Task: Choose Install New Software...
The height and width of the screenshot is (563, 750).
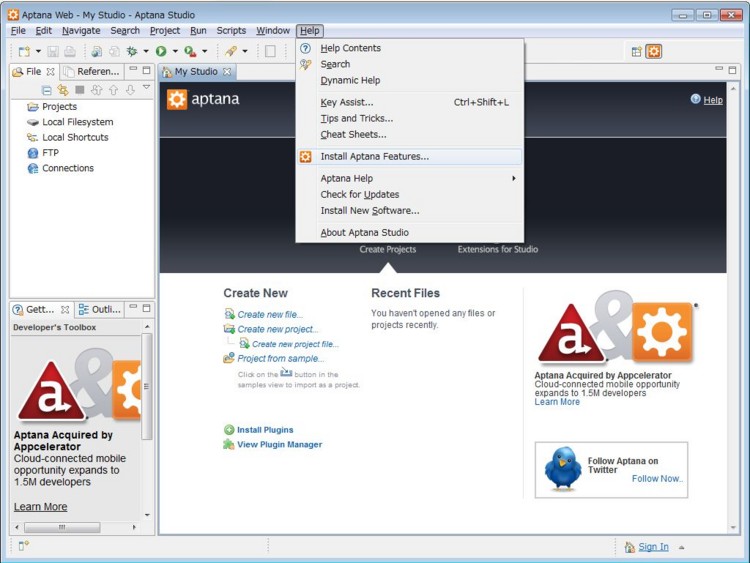Action: [x=410, y=210]
